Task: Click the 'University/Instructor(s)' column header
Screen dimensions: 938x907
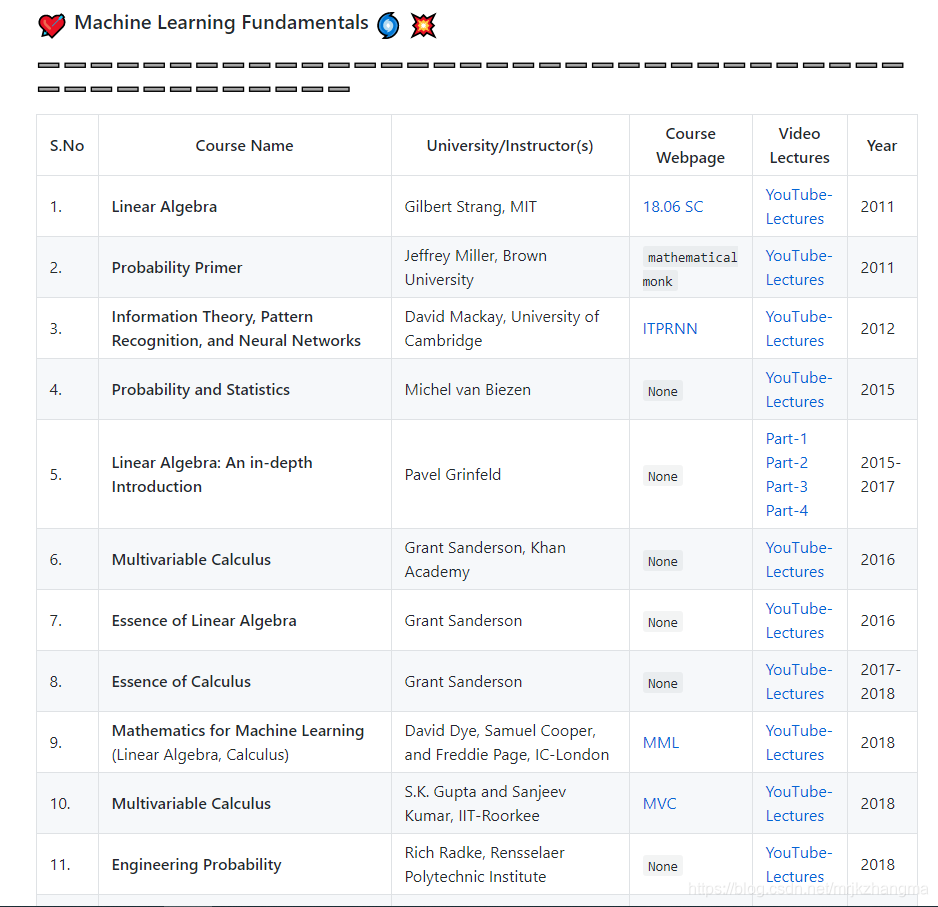Action: pos(510,145)
